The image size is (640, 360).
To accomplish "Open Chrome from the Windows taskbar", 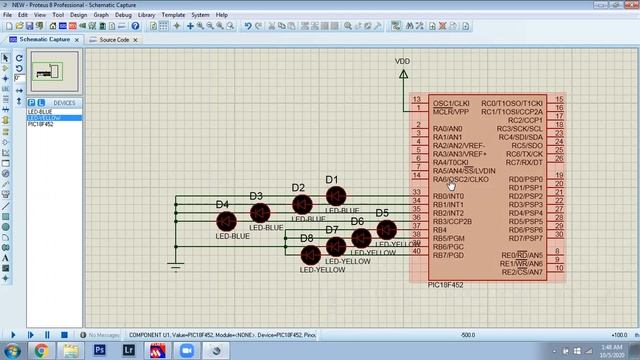I will pyautogui.click(x=41, y=351).
